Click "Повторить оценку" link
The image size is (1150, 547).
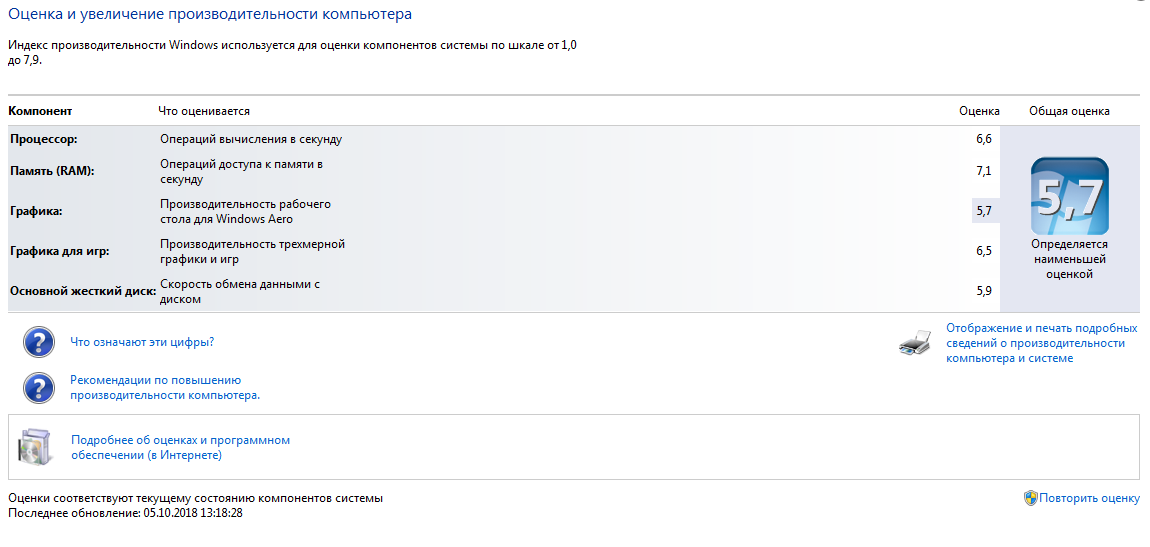[x=1089, y=498]
